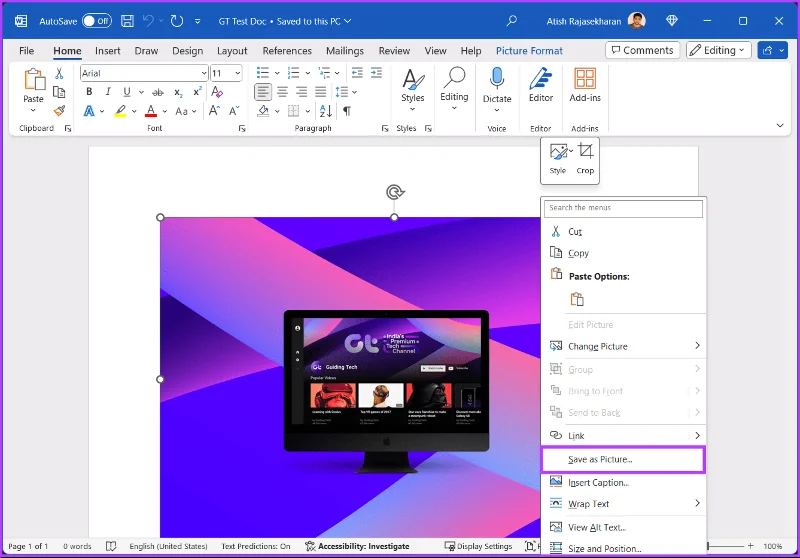800x558 pixels.
Task: Click the Superscript button
Action: point(197,92)
